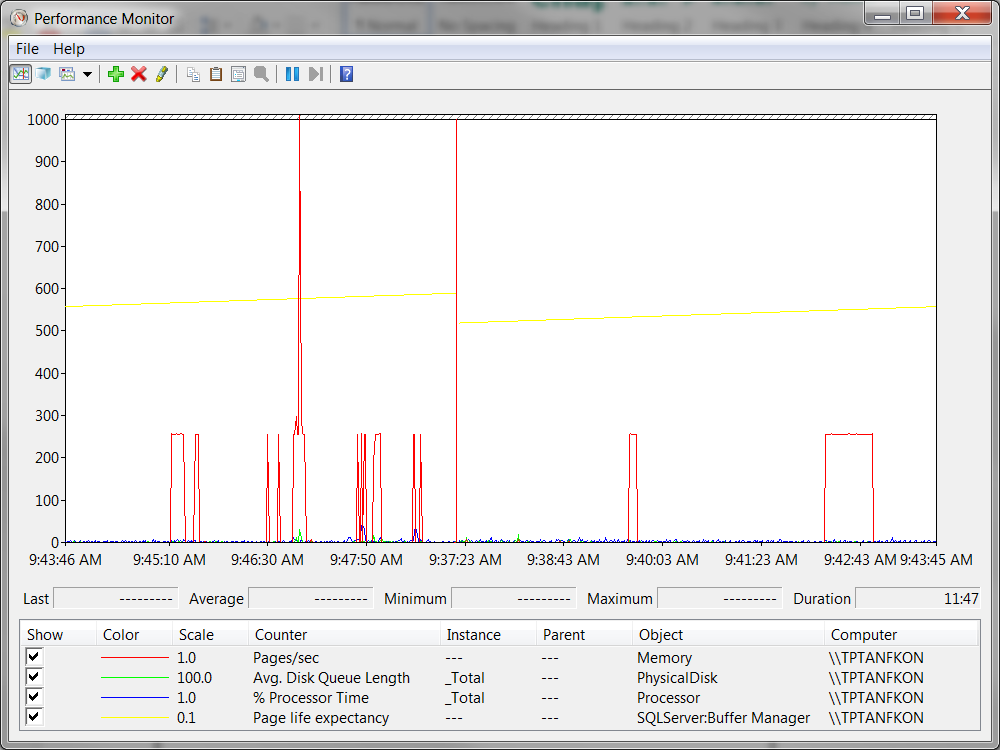Sort by Counter column header
Image resolution: width=1000 pixels, height=750 pixels.
281,635
